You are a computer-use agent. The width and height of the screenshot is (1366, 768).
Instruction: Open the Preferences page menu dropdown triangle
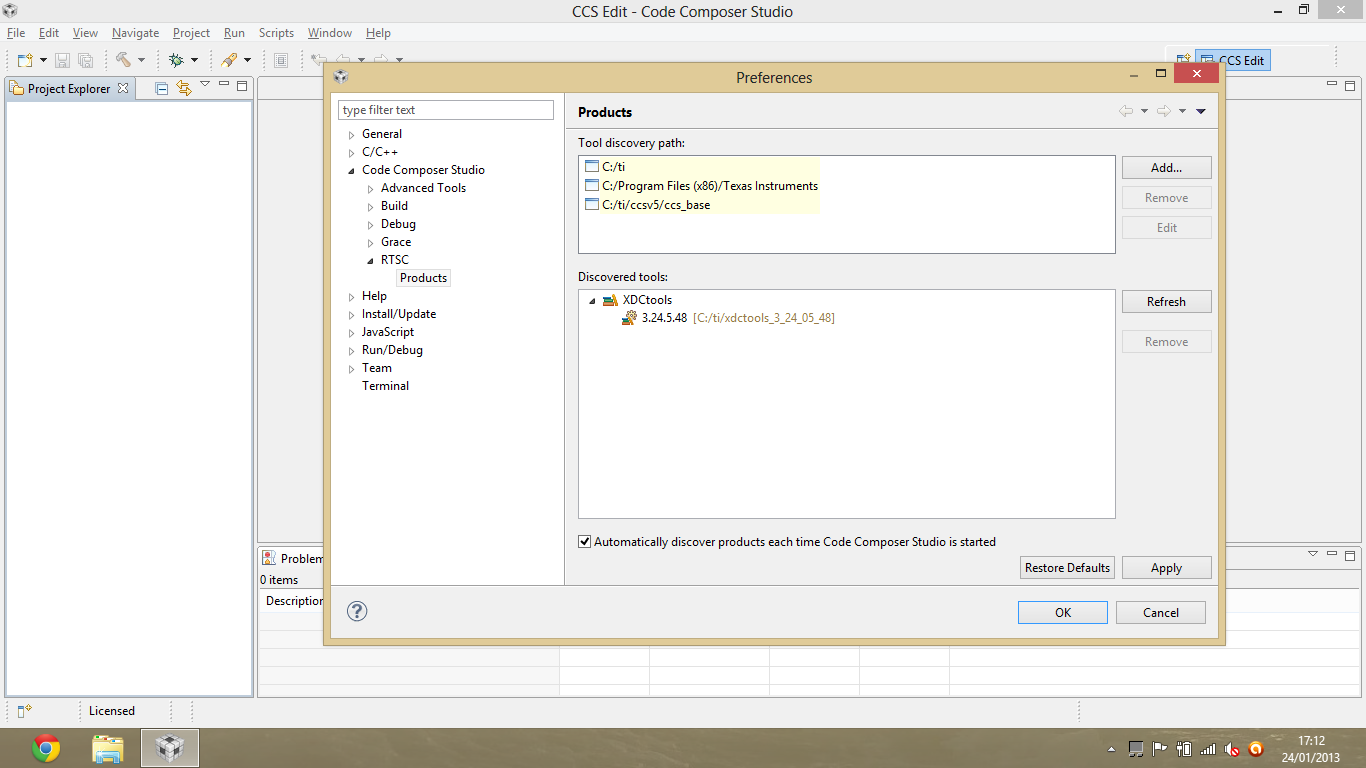1201,111
